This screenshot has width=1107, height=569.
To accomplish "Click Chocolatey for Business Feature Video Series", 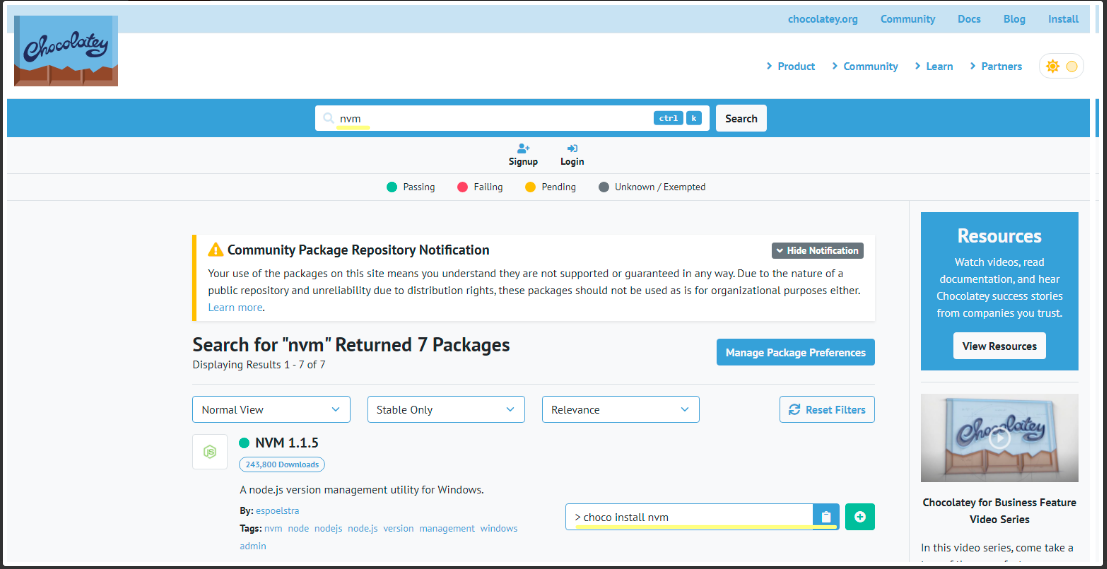I will tap(999, 511).
